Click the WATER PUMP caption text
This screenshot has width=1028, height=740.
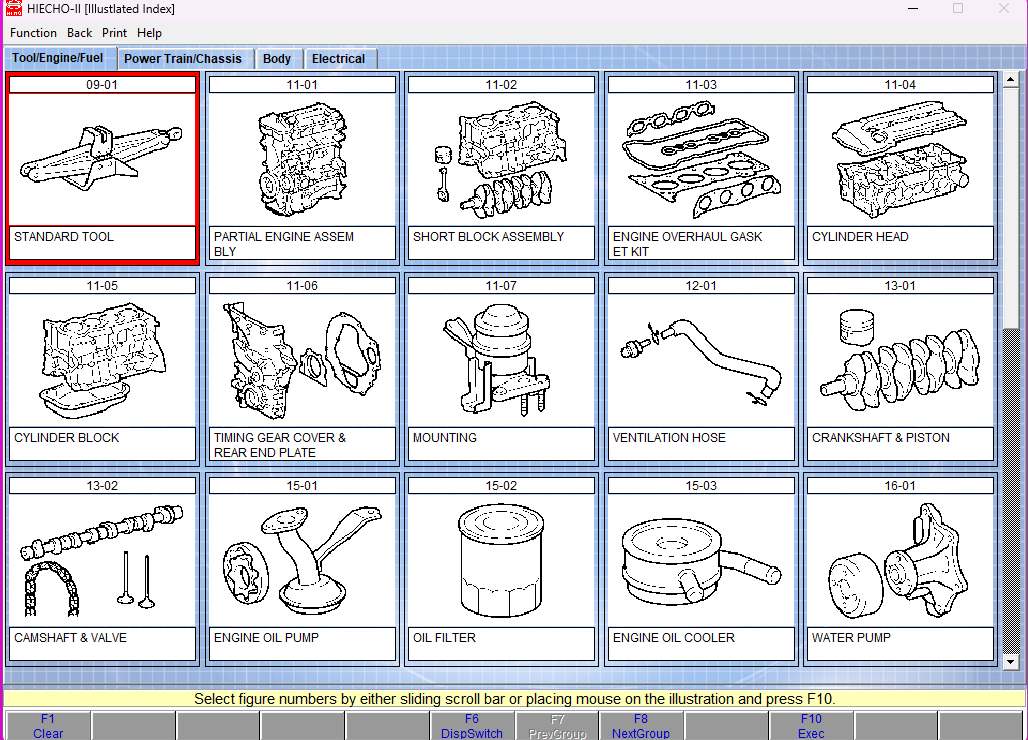(x=851, y=638)
